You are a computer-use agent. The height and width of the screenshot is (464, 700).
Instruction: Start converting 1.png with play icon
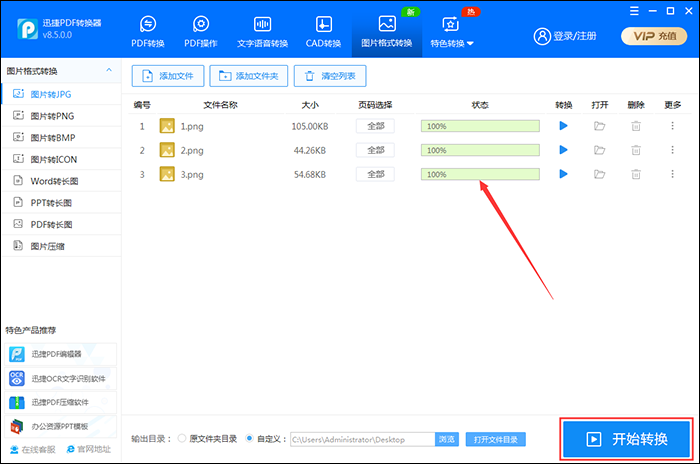tap(563, 126)
